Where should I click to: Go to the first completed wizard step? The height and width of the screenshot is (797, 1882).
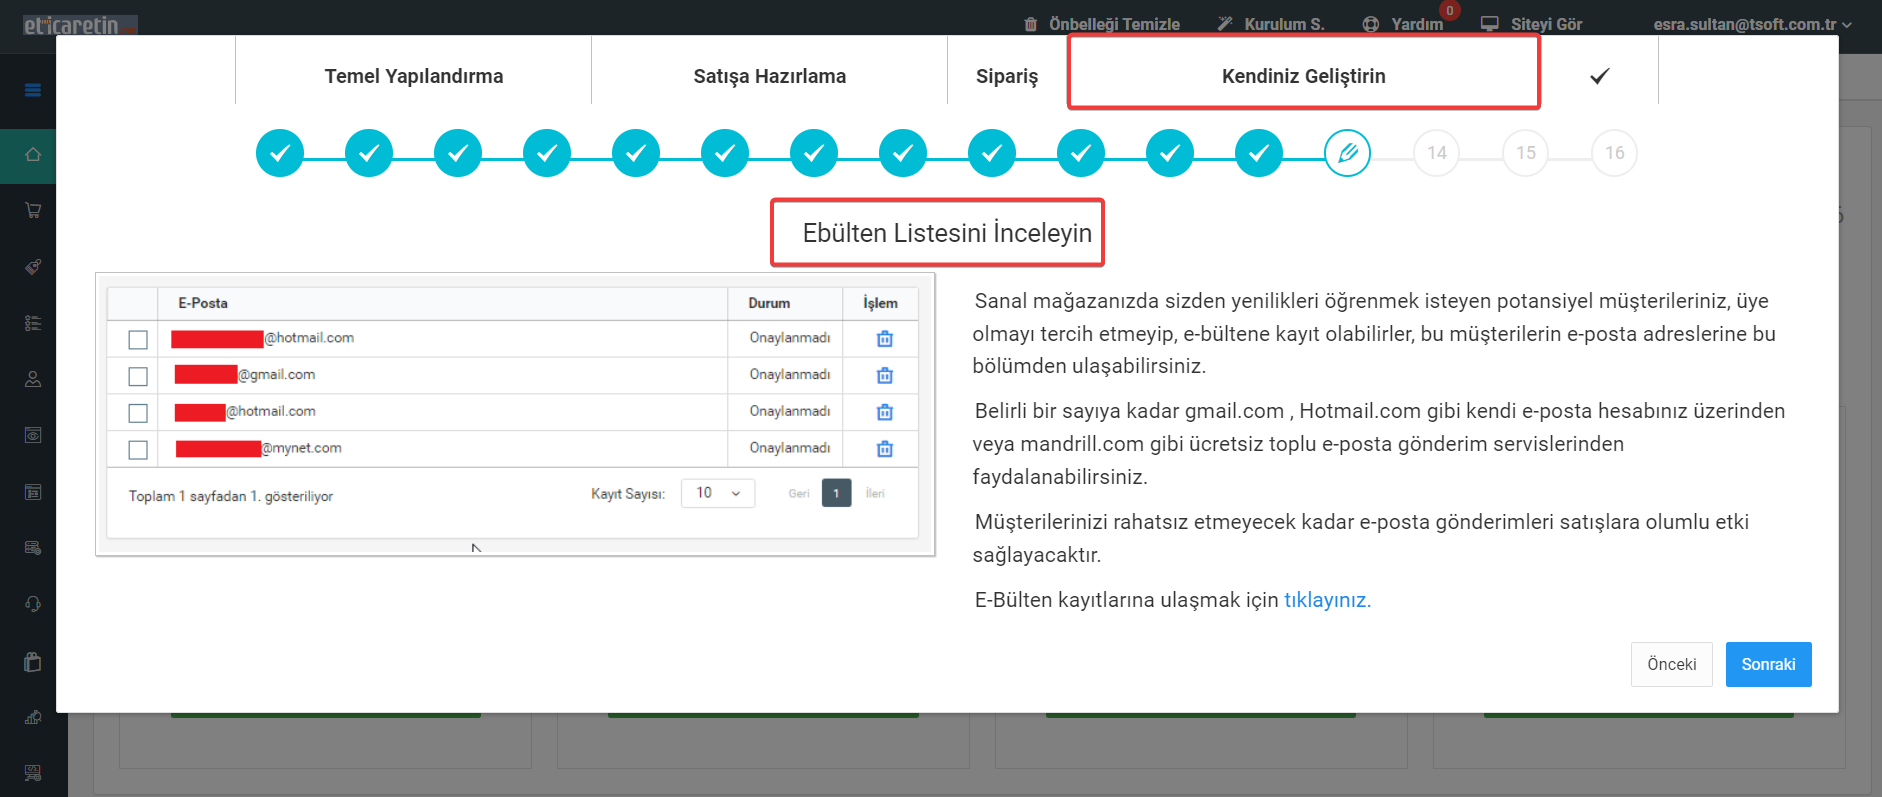tap(280, 153)
